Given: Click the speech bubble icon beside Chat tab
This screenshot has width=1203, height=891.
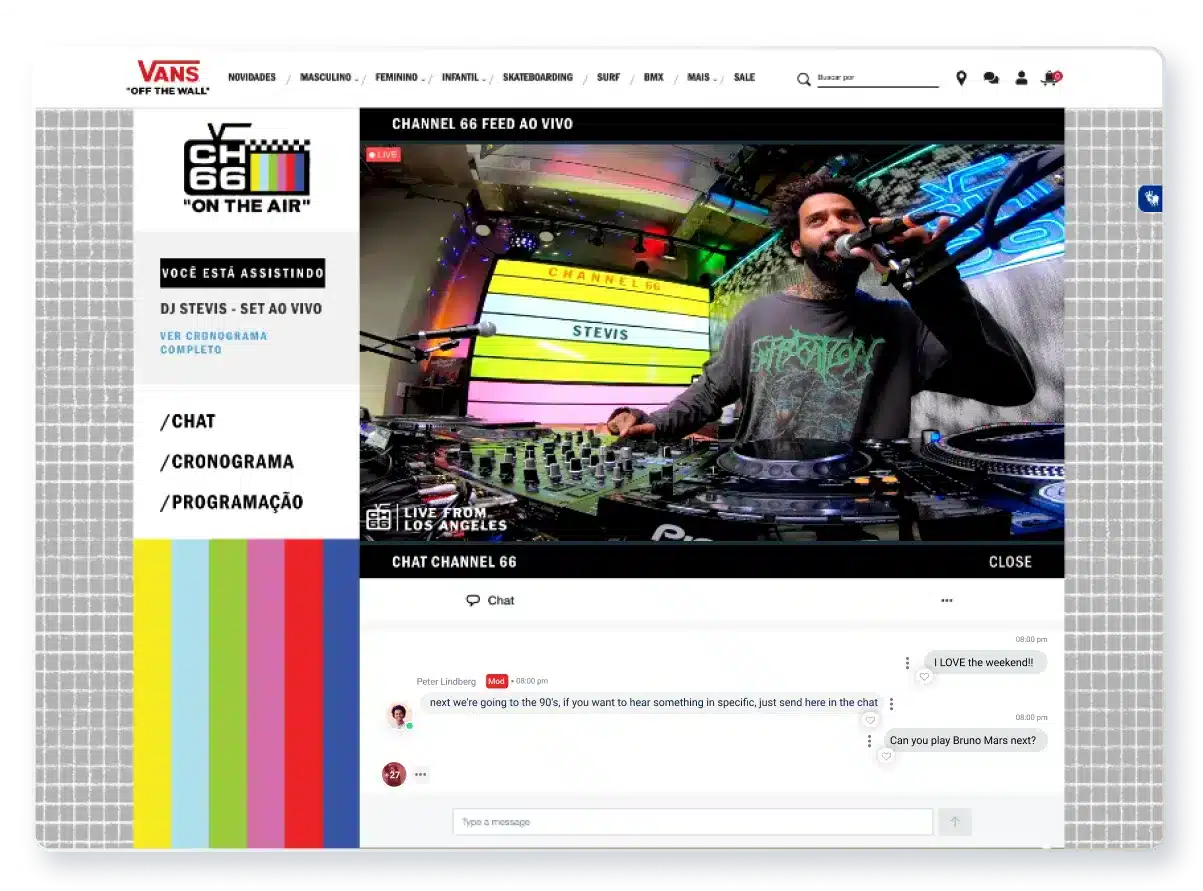Looking at the screenshot, I should point(473,601).
